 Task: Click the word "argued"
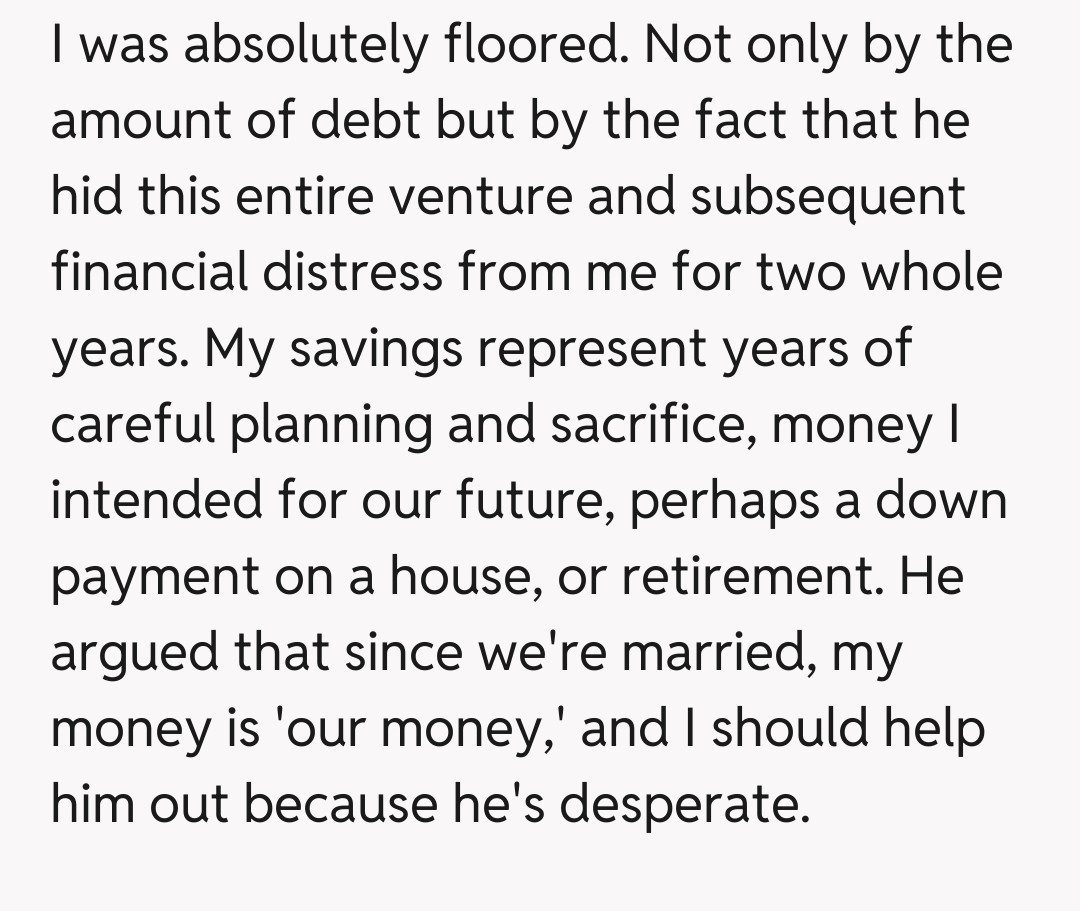point(138,653)
